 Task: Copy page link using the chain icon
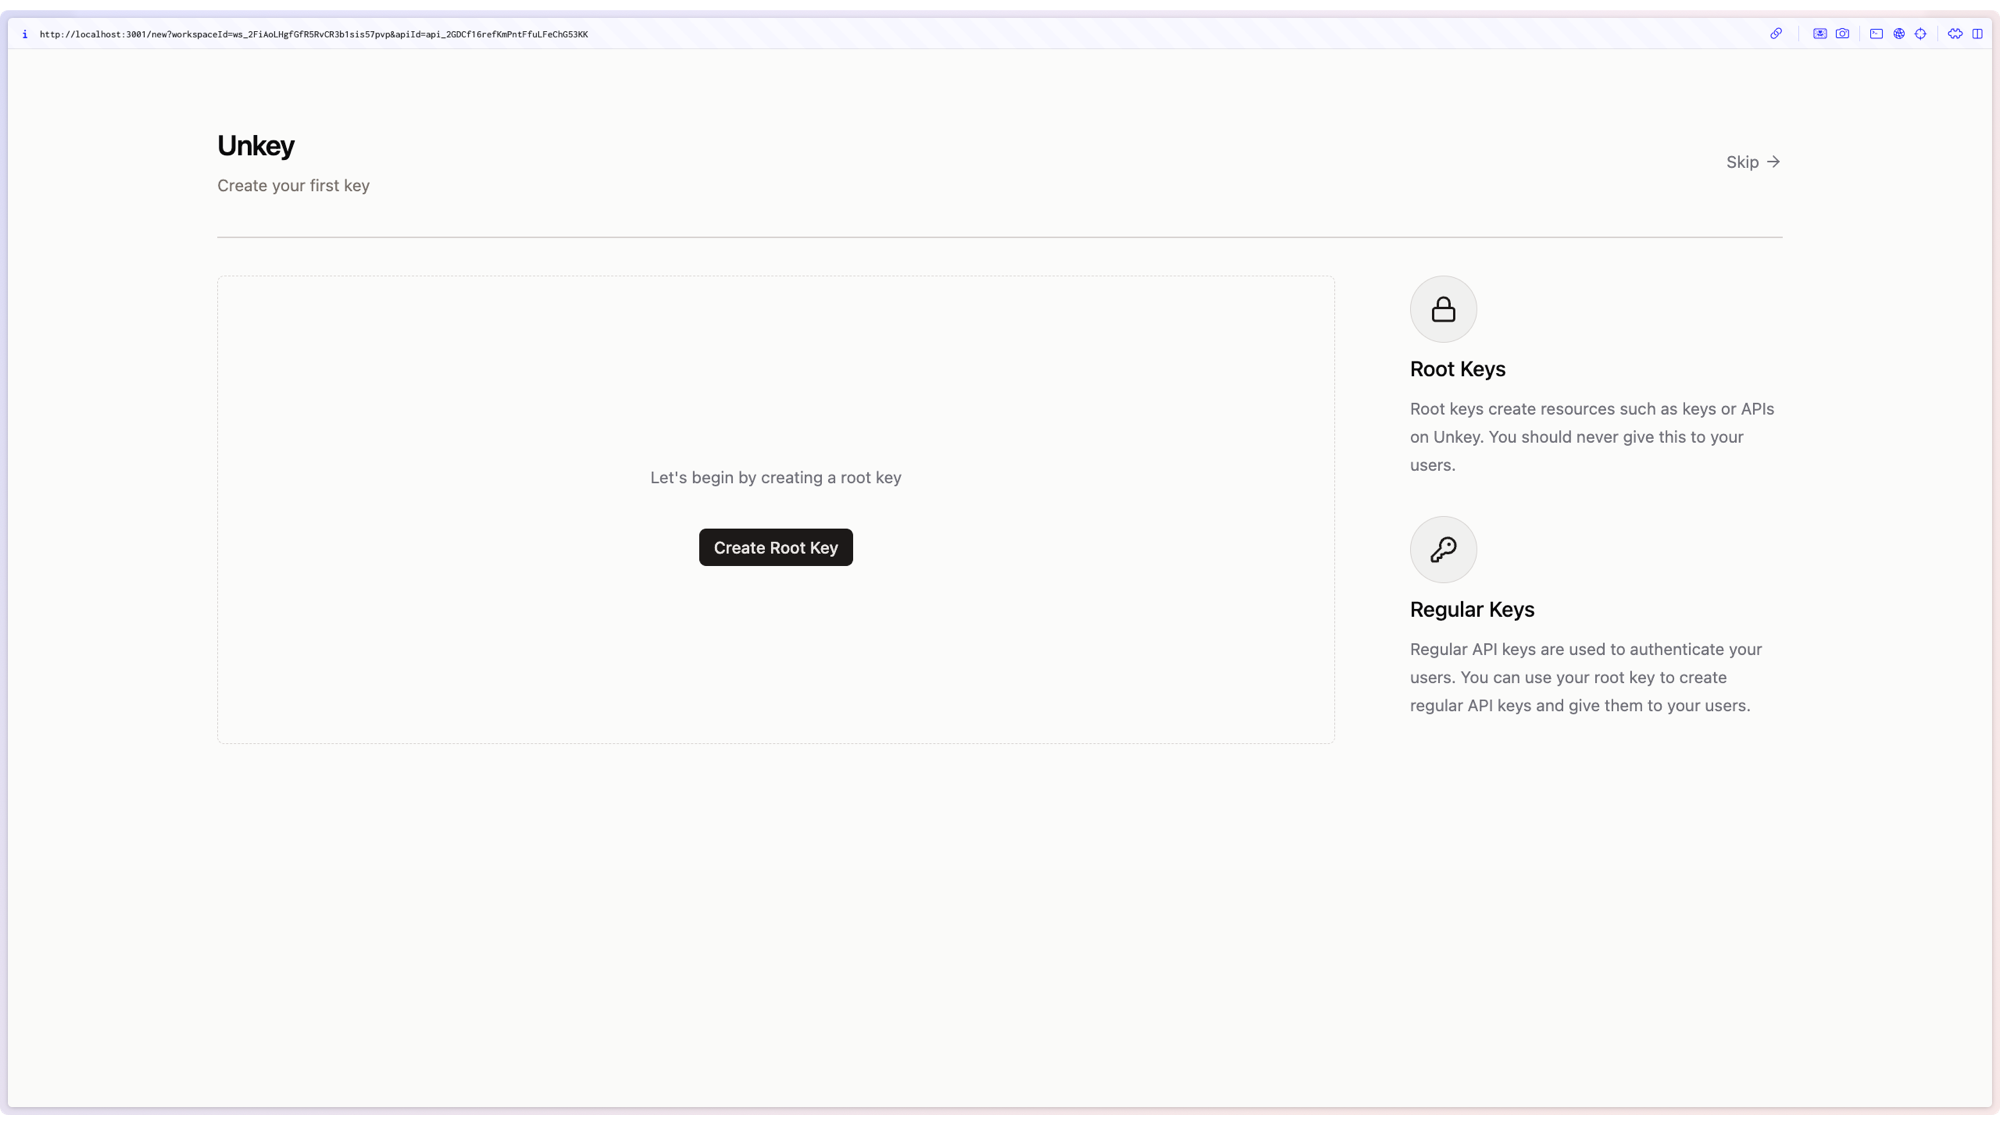click(x=1776, y=34)
